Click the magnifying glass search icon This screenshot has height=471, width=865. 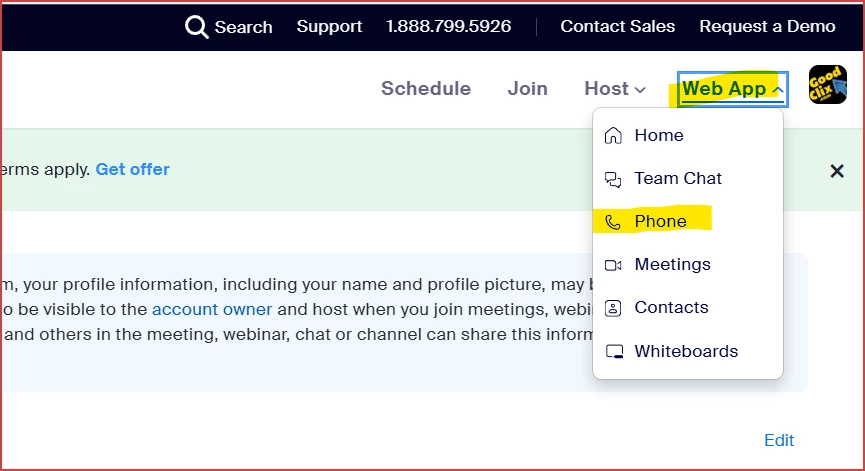(x=196, y=26)
